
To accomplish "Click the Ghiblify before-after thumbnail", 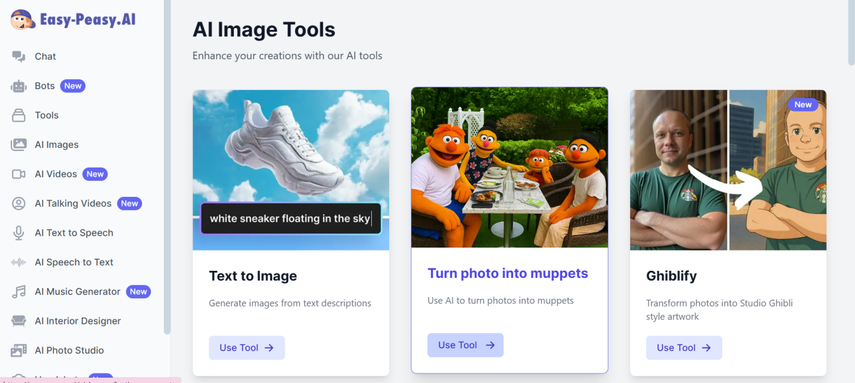I will click(x=728, y=170).
